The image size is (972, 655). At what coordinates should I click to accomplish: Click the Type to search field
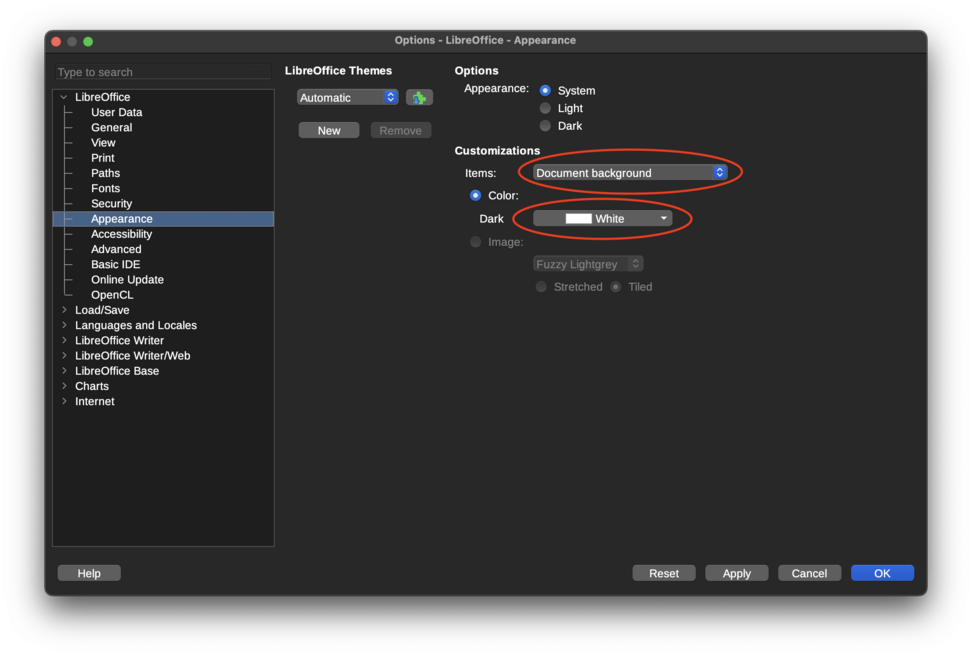(162, 71)
